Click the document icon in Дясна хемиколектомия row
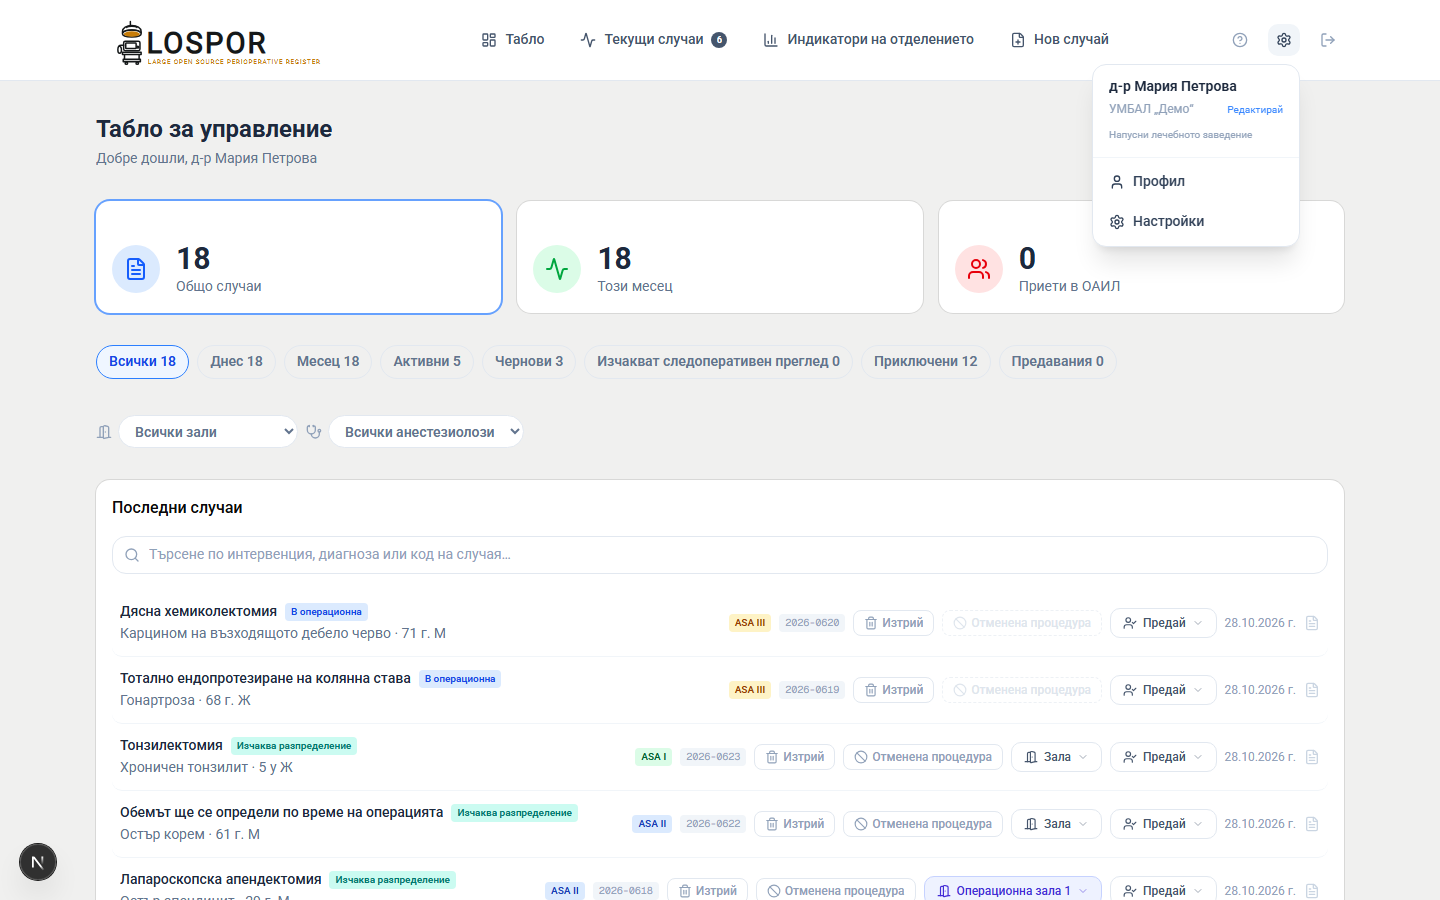Image resolution: width=1440 pixels, height=900 pixels. point(1312,623)
